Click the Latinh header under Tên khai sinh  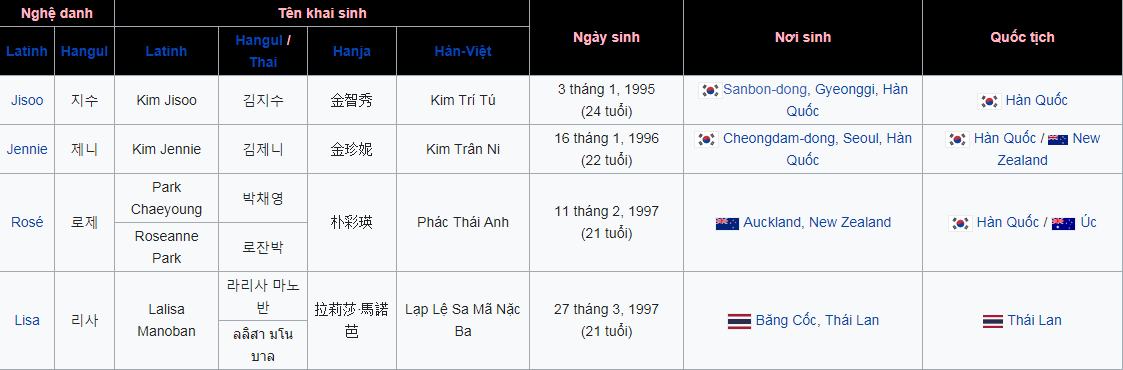point(166,51)
